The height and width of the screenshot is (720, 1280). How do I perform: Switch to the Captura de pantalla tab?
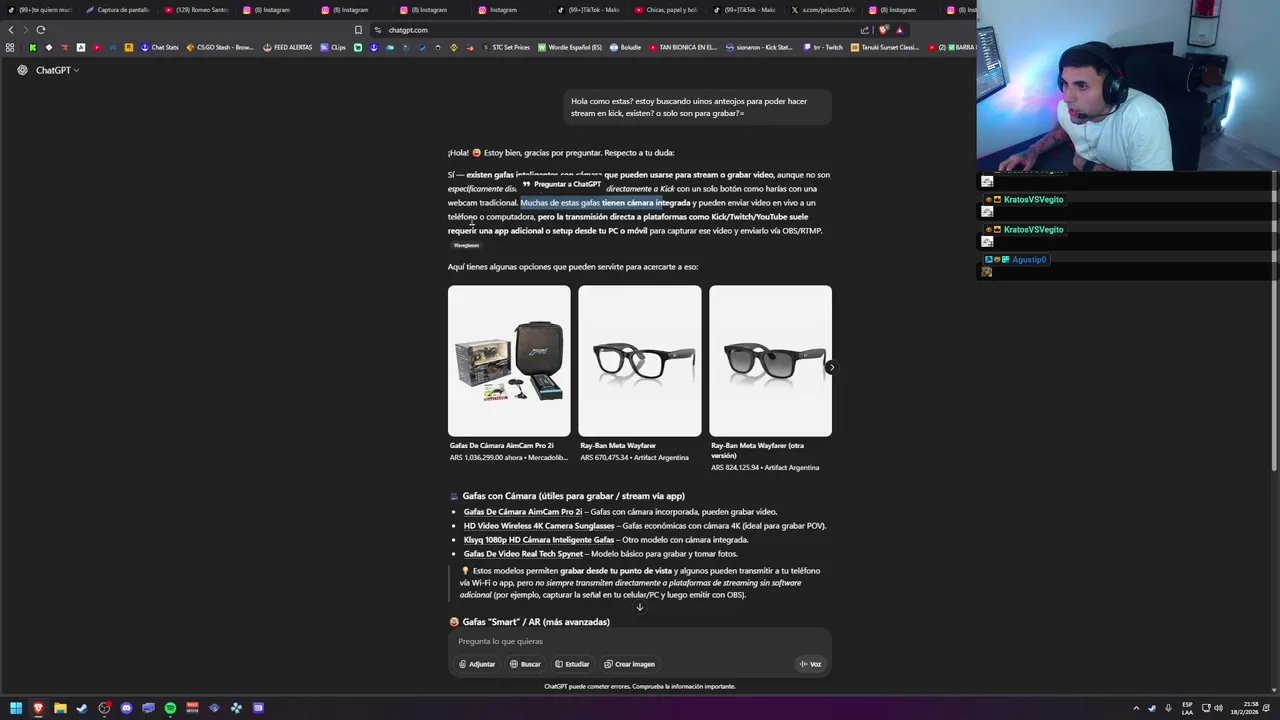click(118, 10)
